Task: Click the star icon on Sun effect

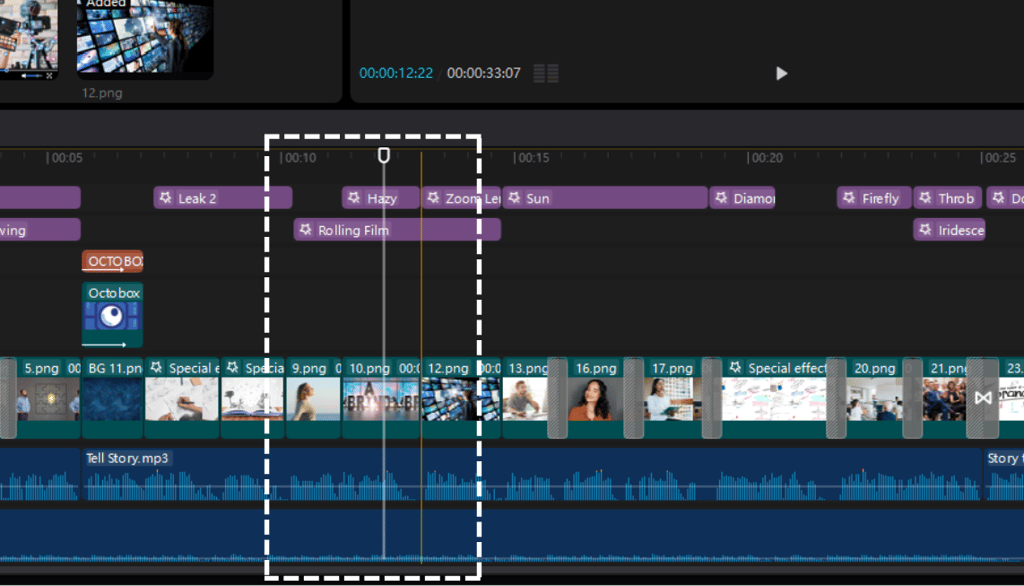Action: (514, 197)
